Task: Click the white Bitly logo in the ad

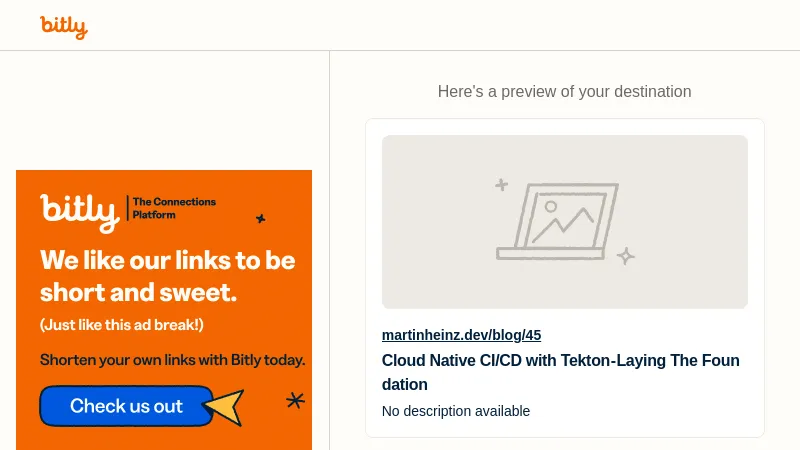Action: click(x=79, y=210)
